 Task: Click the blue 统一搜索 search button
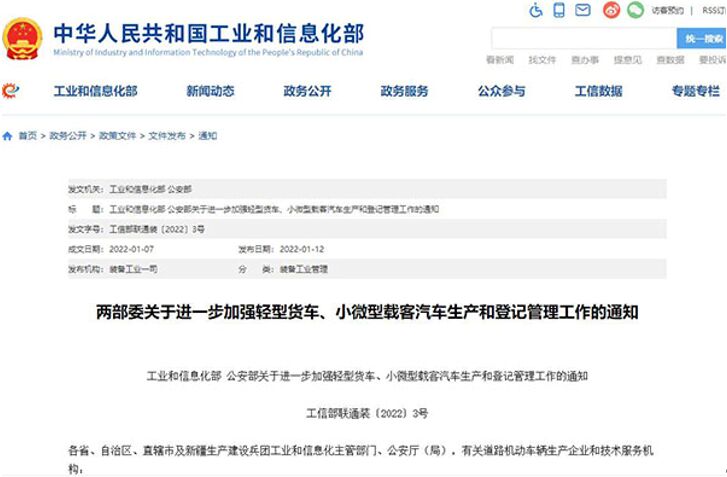coord(701,38)
